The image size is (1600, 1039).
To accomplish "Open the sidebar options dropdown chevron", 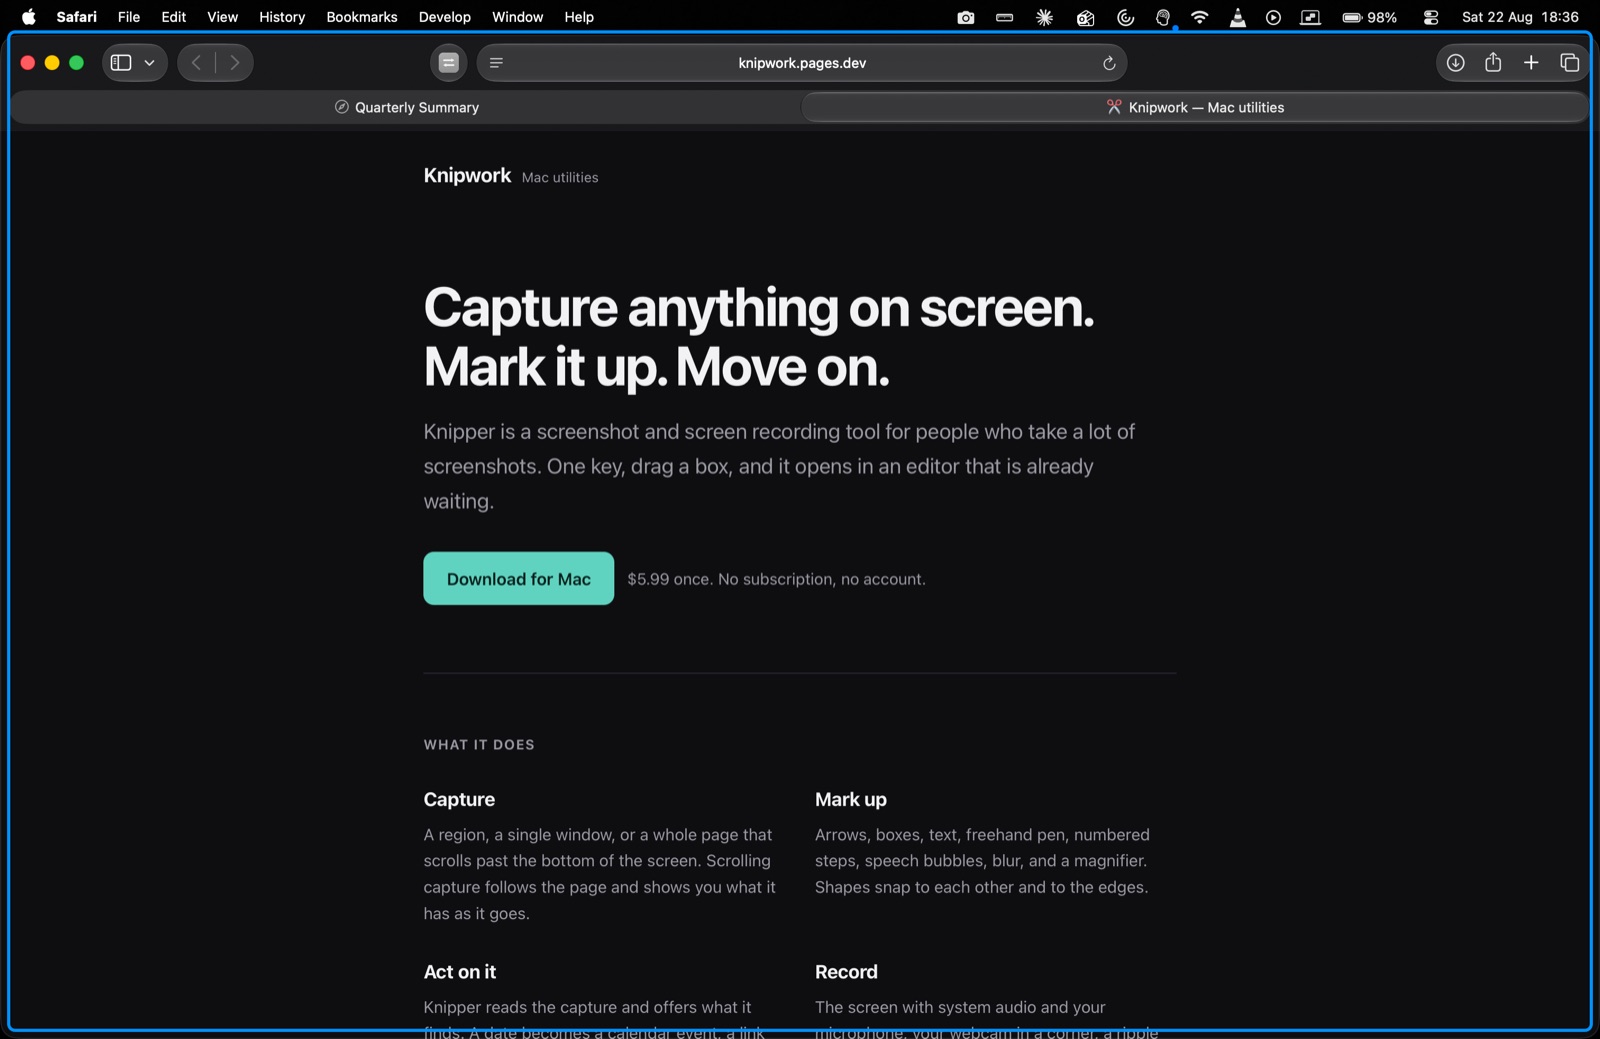I will tap(149, 63).
